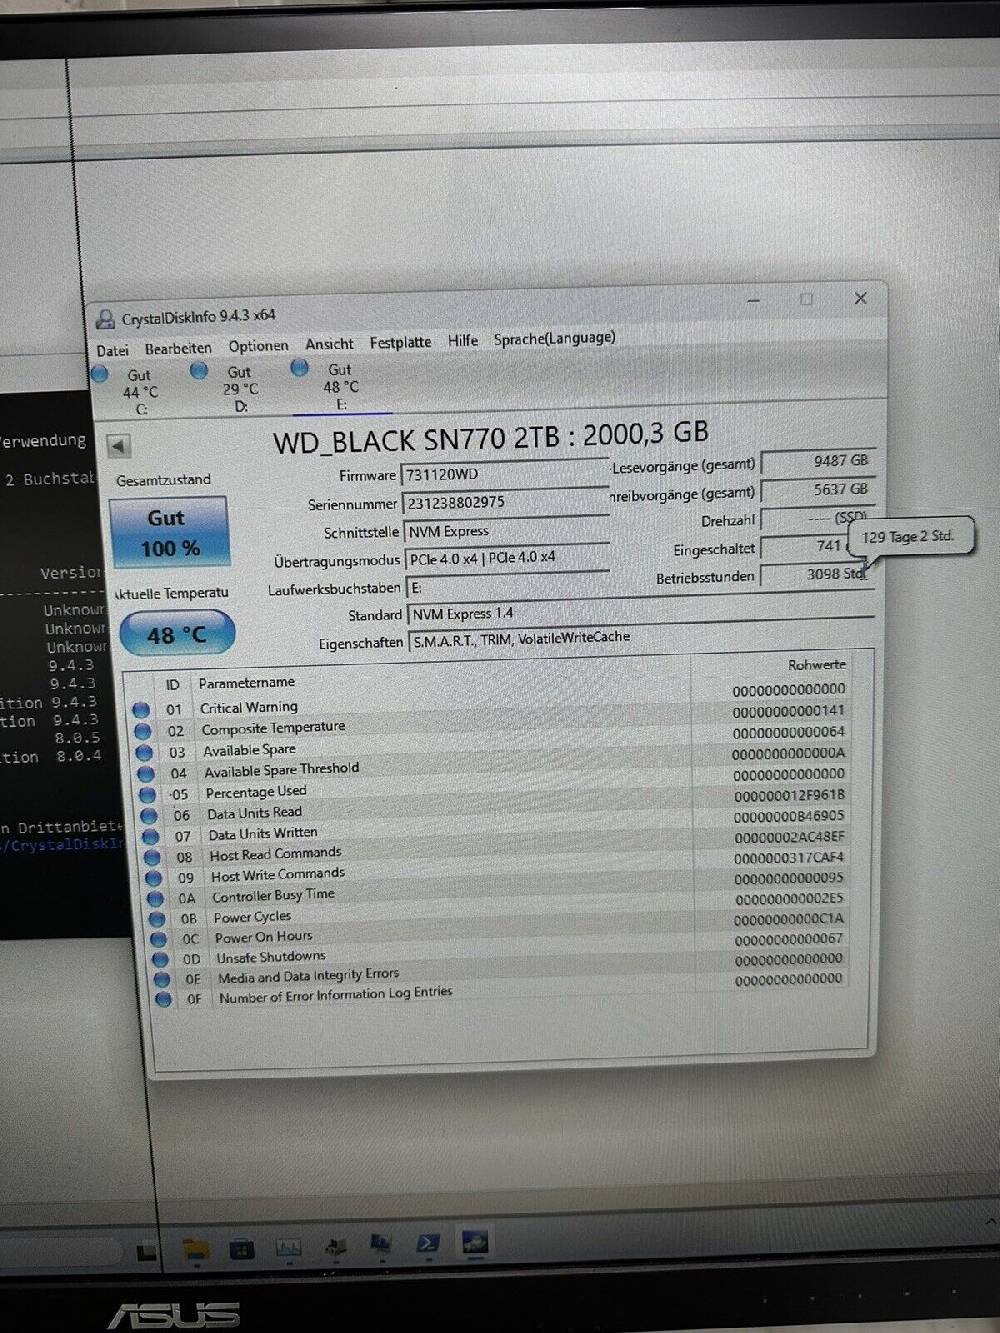Open File Explorer from the taskbar
Image resolution: width=1000 pixels, height=1333 pixels.
(196, 1249)
